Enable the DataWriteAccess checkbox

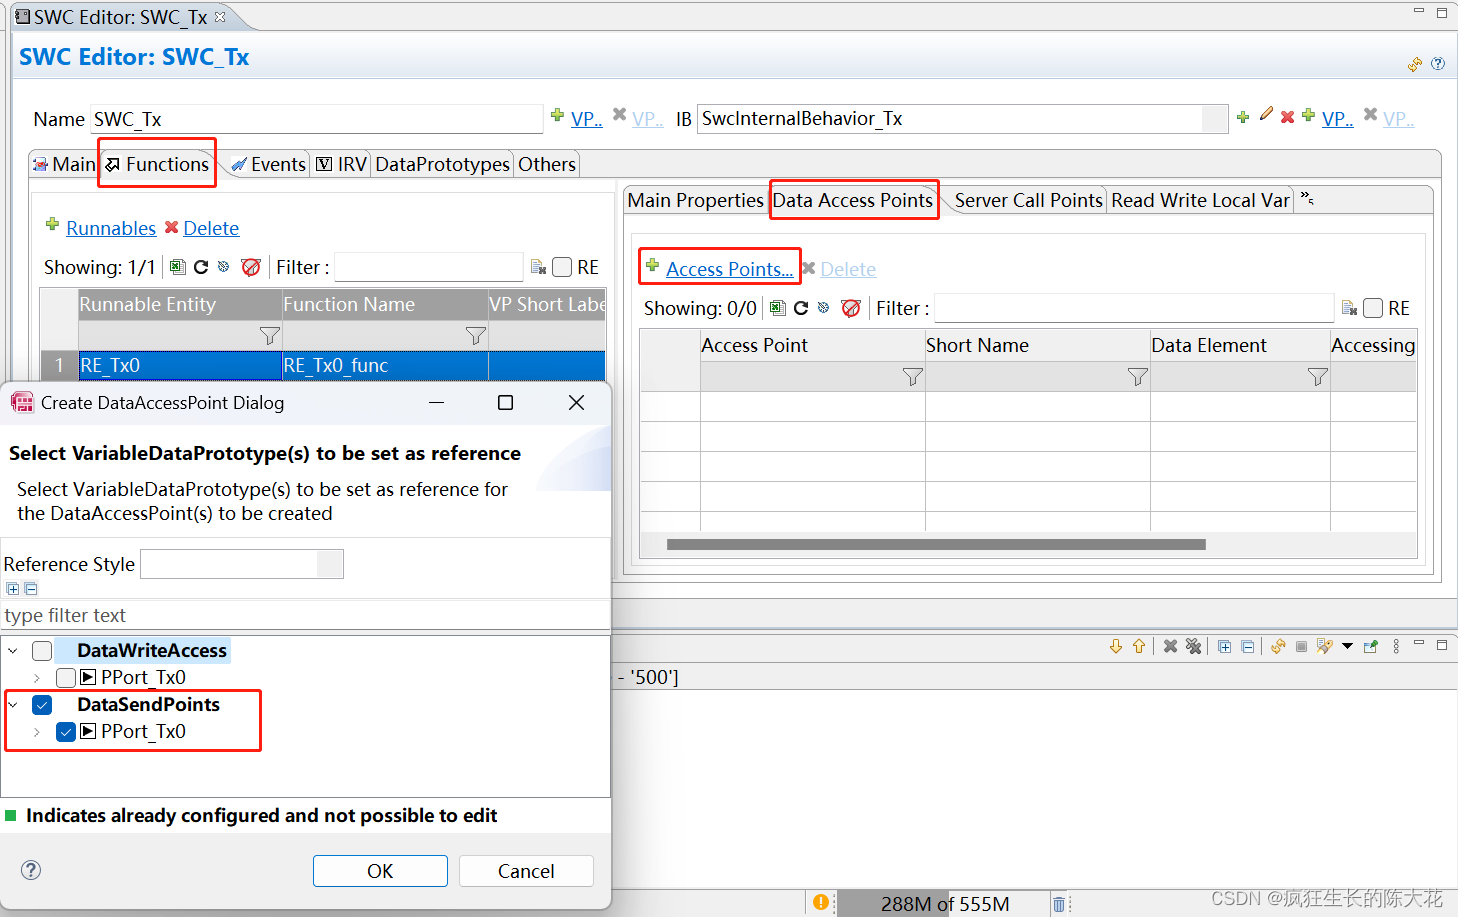42,650
